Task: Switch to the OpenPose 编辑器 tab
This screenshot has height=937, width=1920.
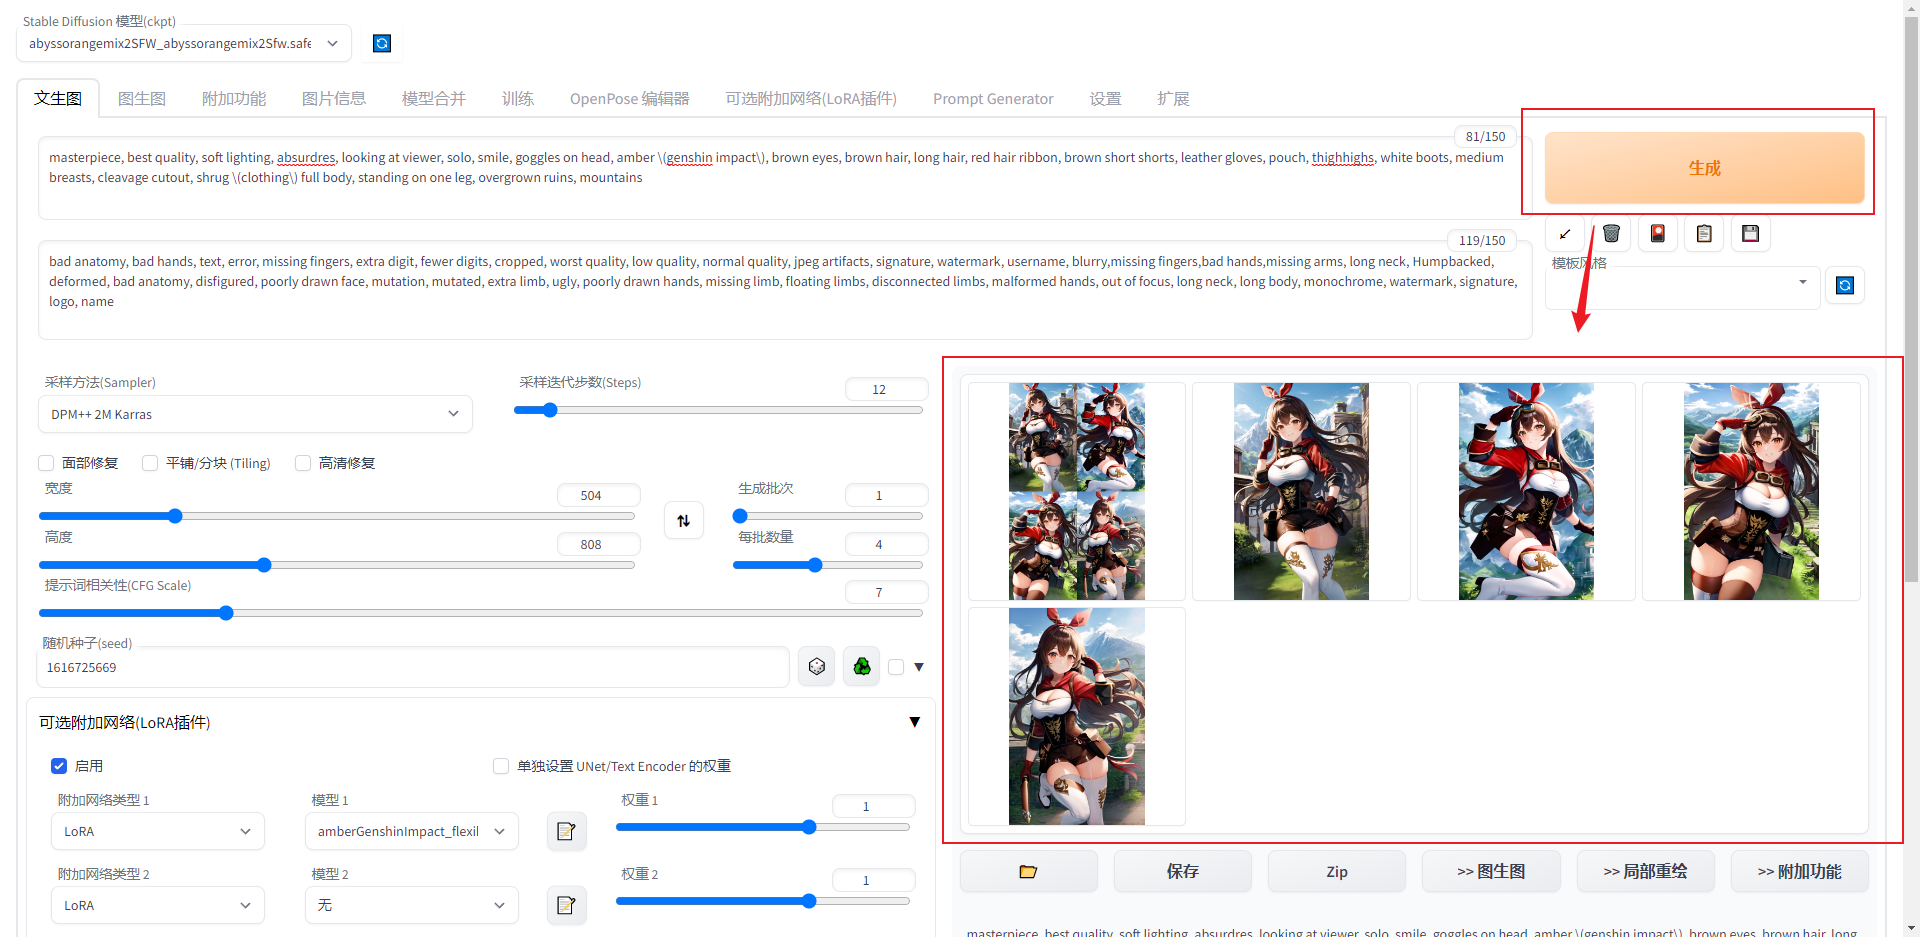Action: click(x=630, y=99)
